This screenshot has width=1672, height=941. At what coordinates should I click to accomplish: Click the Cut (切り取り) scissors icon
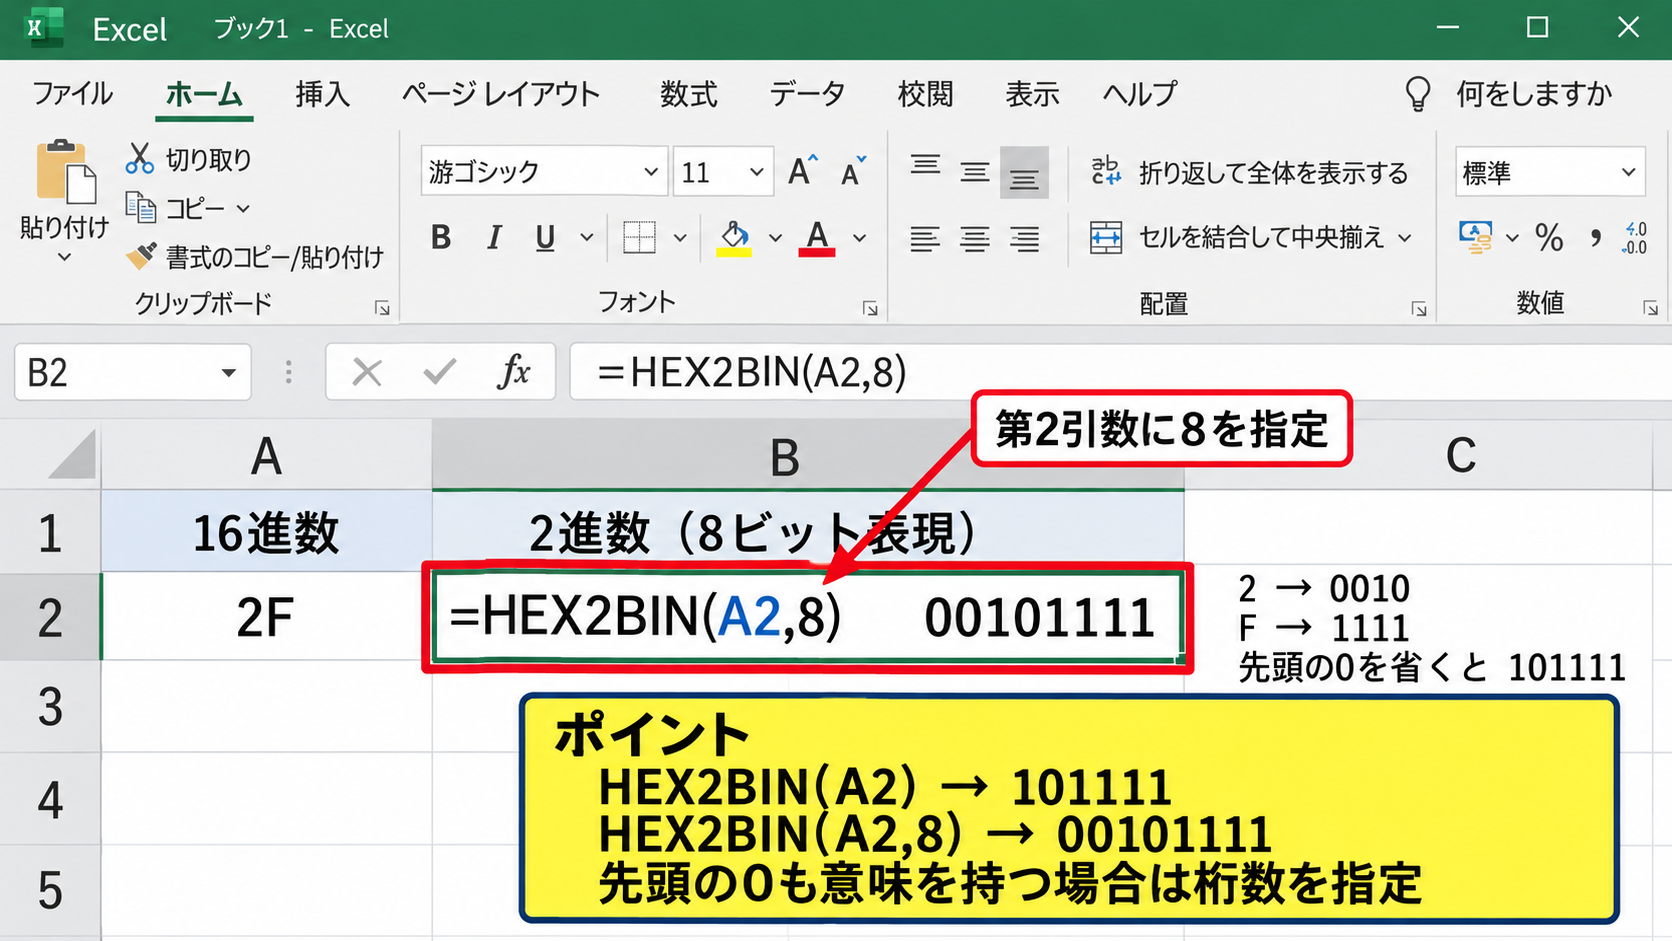point(140,159)
